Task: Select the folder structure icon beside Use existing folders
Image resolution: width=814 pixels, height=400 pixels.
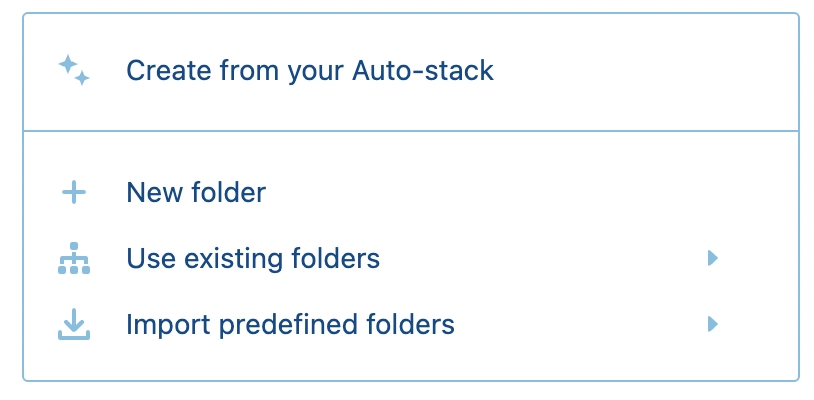Action: pos(74,259)
